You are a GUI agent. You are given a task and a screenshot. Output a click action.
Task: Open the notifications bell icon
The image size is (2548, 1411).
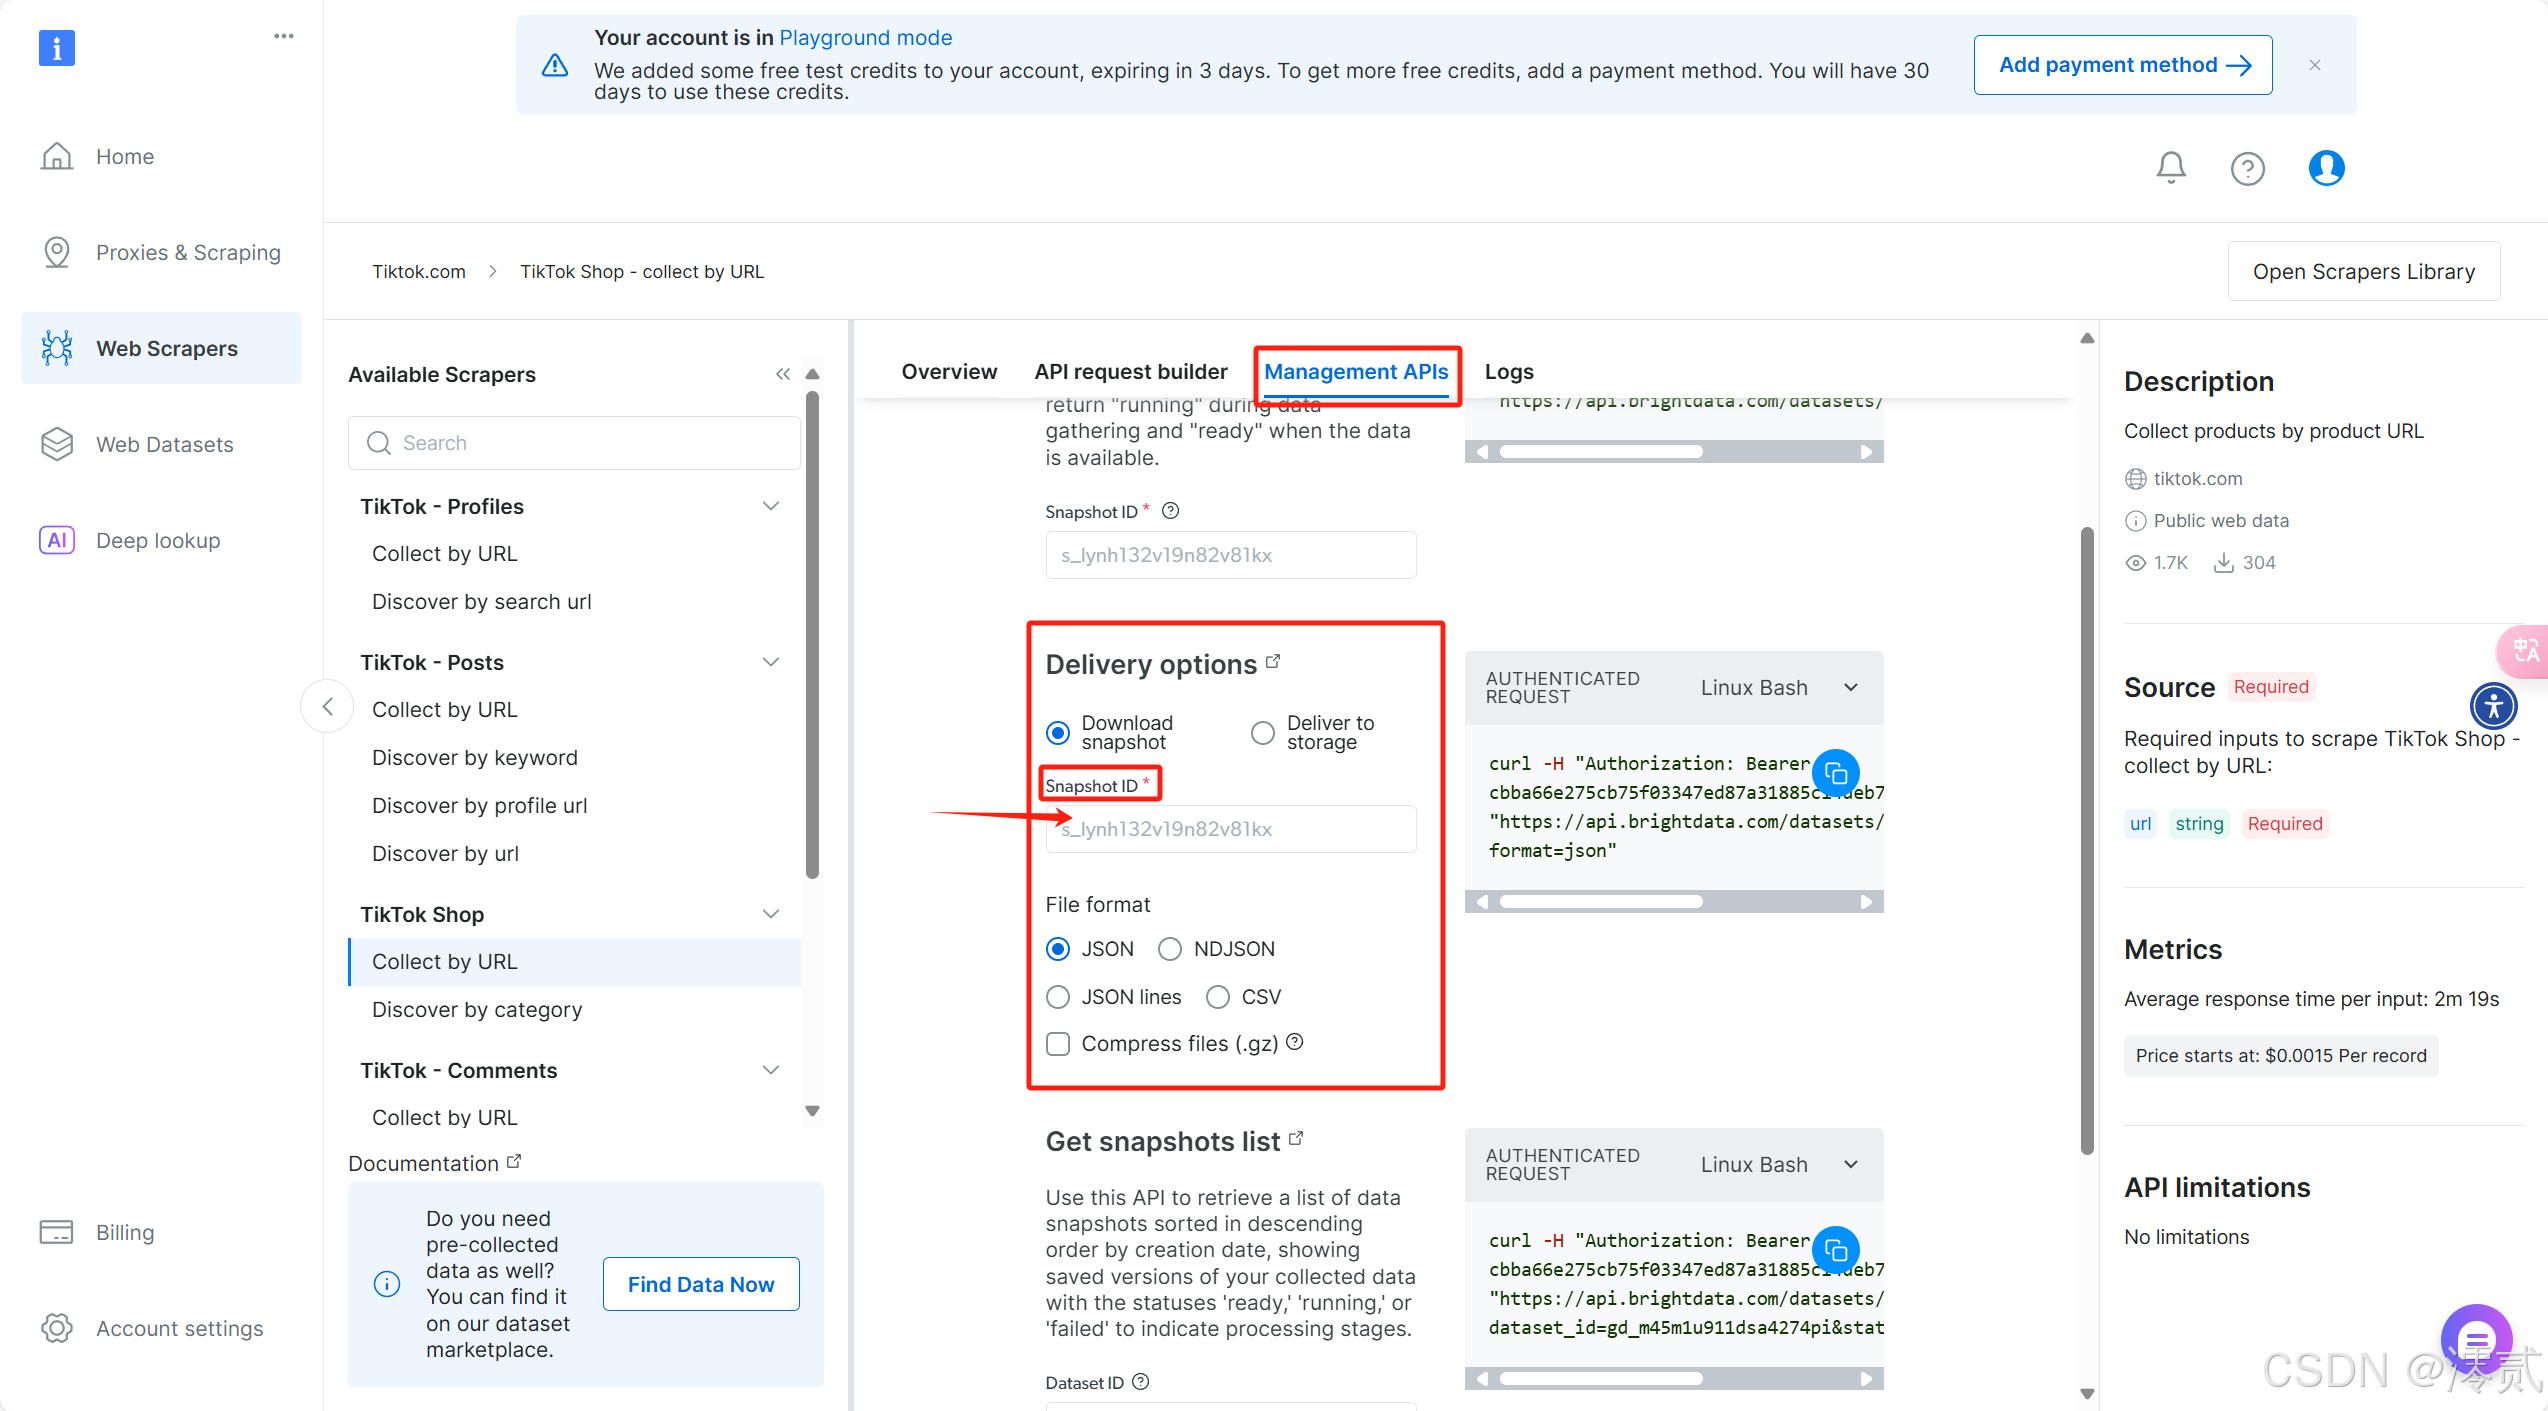pos(2170,167)
